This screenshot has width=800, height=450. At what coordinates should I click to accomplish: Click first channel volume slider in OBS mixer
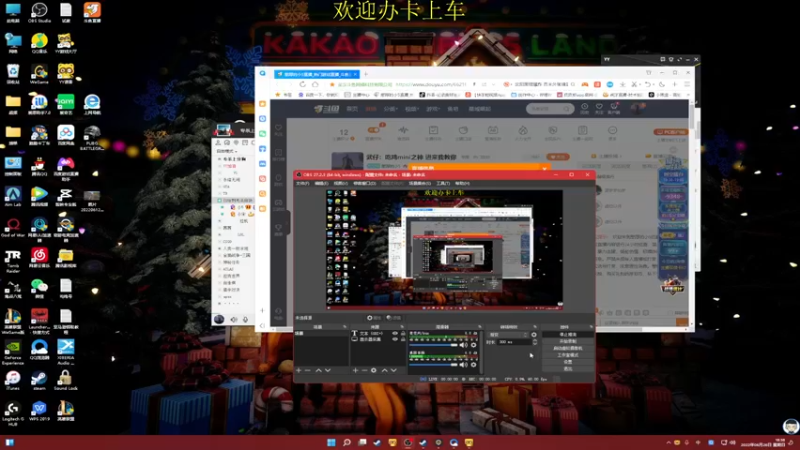[433, 345]
